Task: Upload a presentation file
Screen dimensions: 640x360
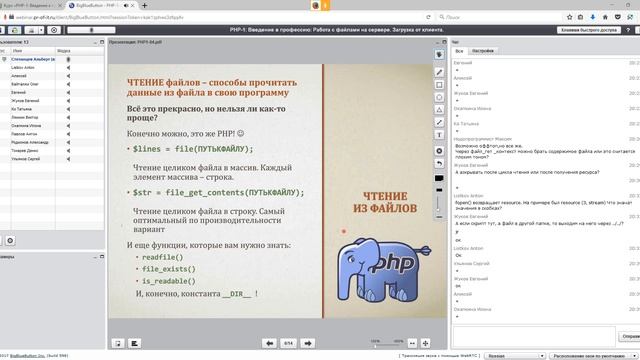Action: [x=118, y=343]
